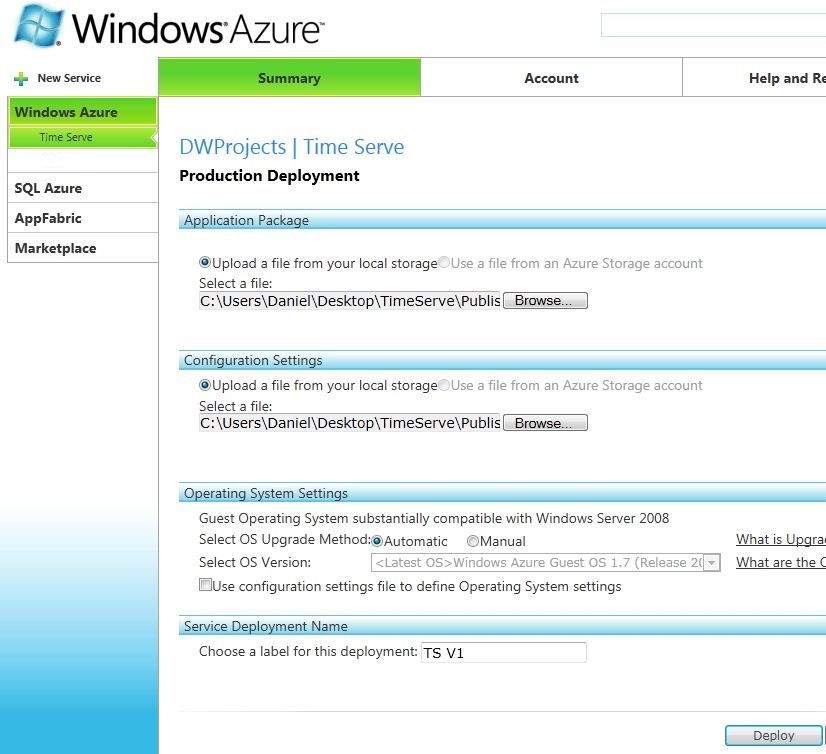Click the search box at the top
Viewport: 826px width, 754px height.
(x=713, y=25)
